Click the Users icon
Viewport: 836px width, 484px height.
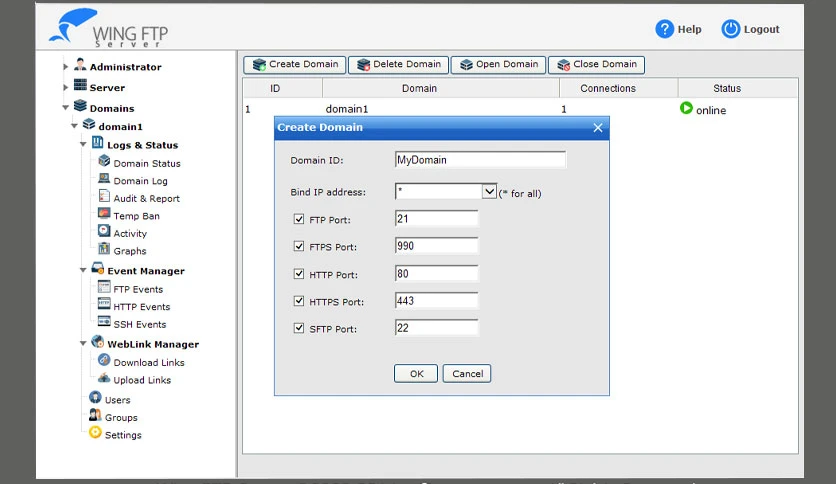(95, 397)
